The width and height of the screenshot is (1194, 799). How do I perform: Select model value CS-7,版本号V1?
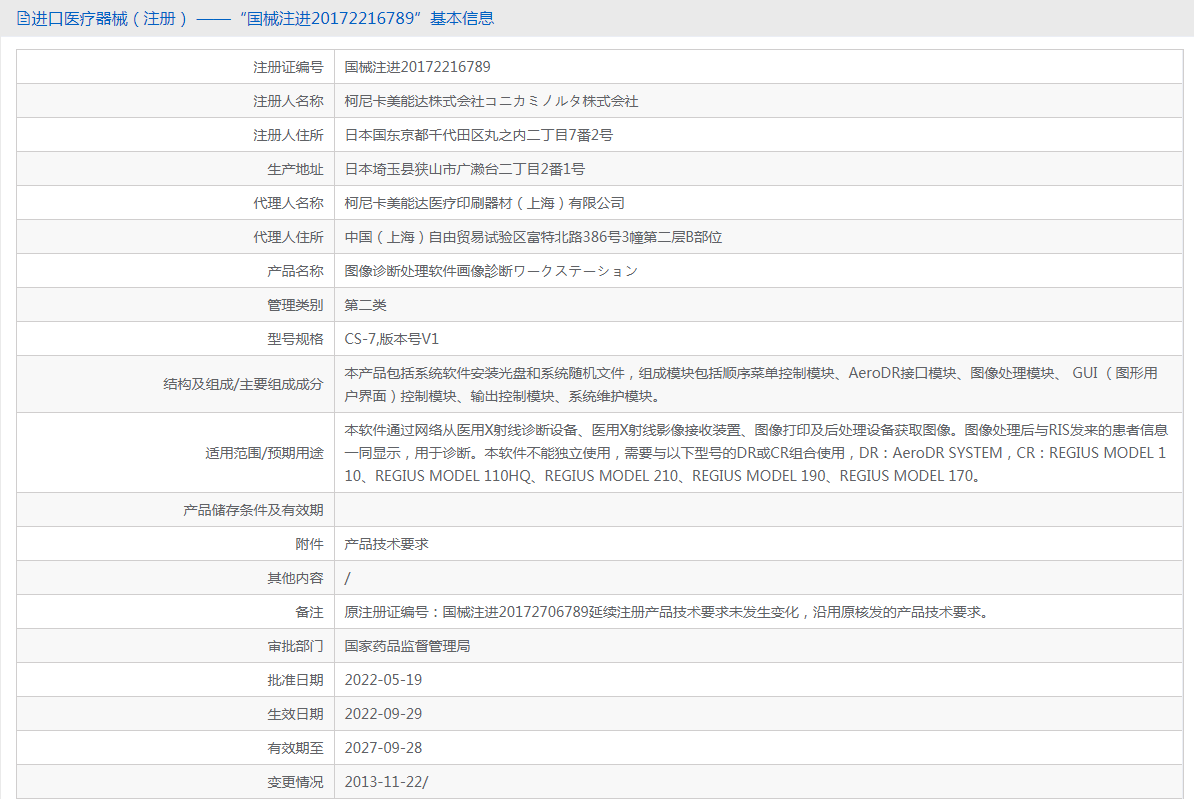[391, 339]
